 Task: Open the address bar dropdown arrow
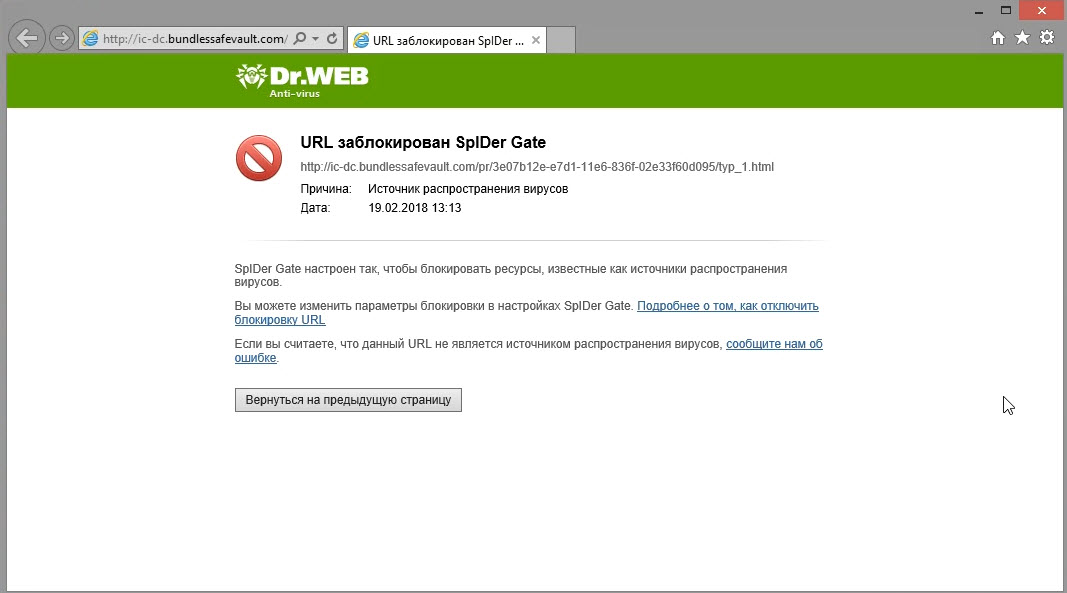pos(315,39)
